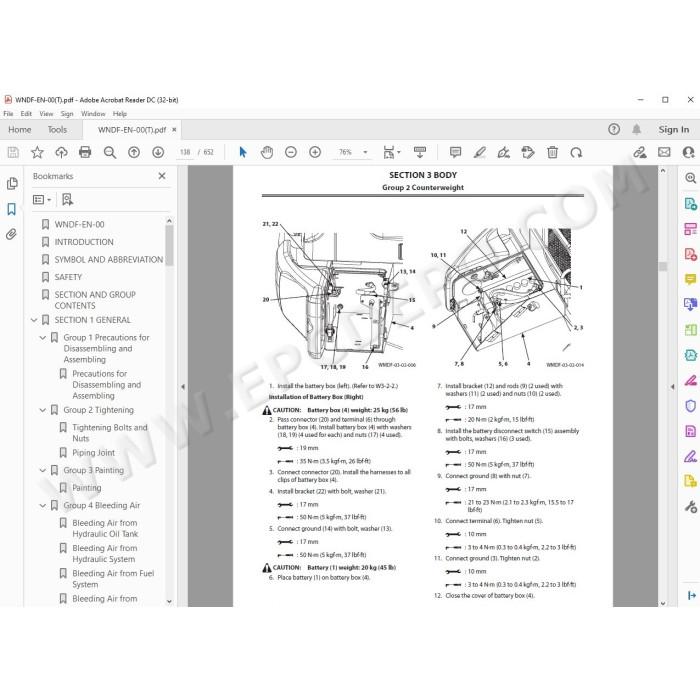Toggle the Bookmarks panel icon in sidebar
The width and height of the screenshot is (700, 700).
(12, 209)
